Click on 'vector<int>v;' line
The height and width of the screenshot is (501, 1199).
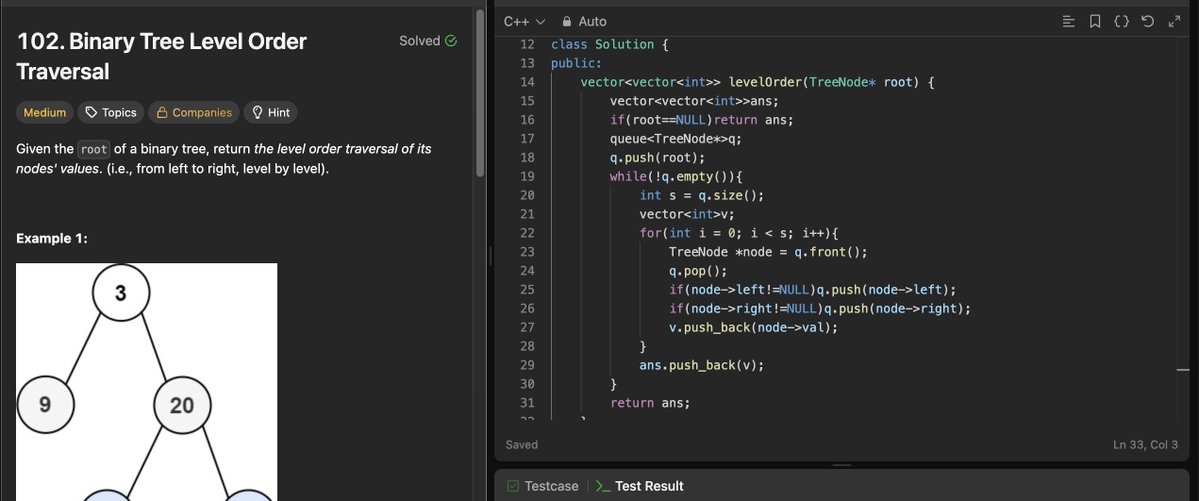[x=687, y=214]
